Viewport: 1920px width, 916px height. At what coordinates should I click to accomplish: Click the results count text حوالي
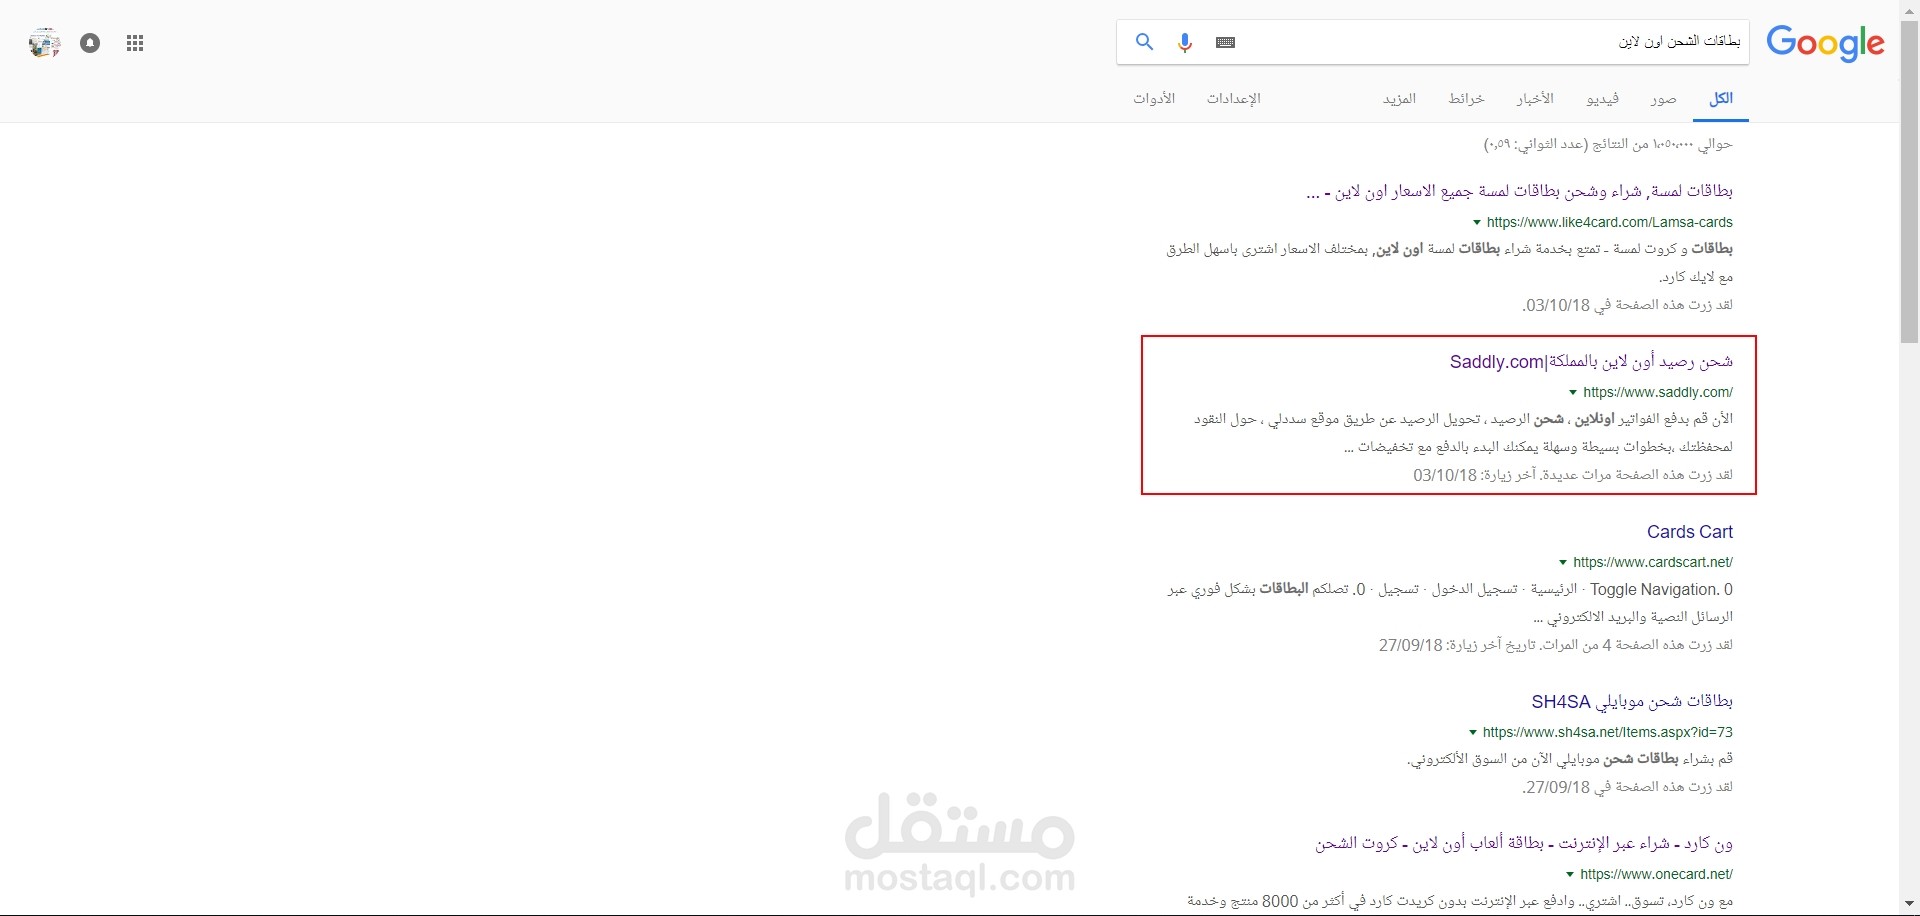coord(1608,145)
